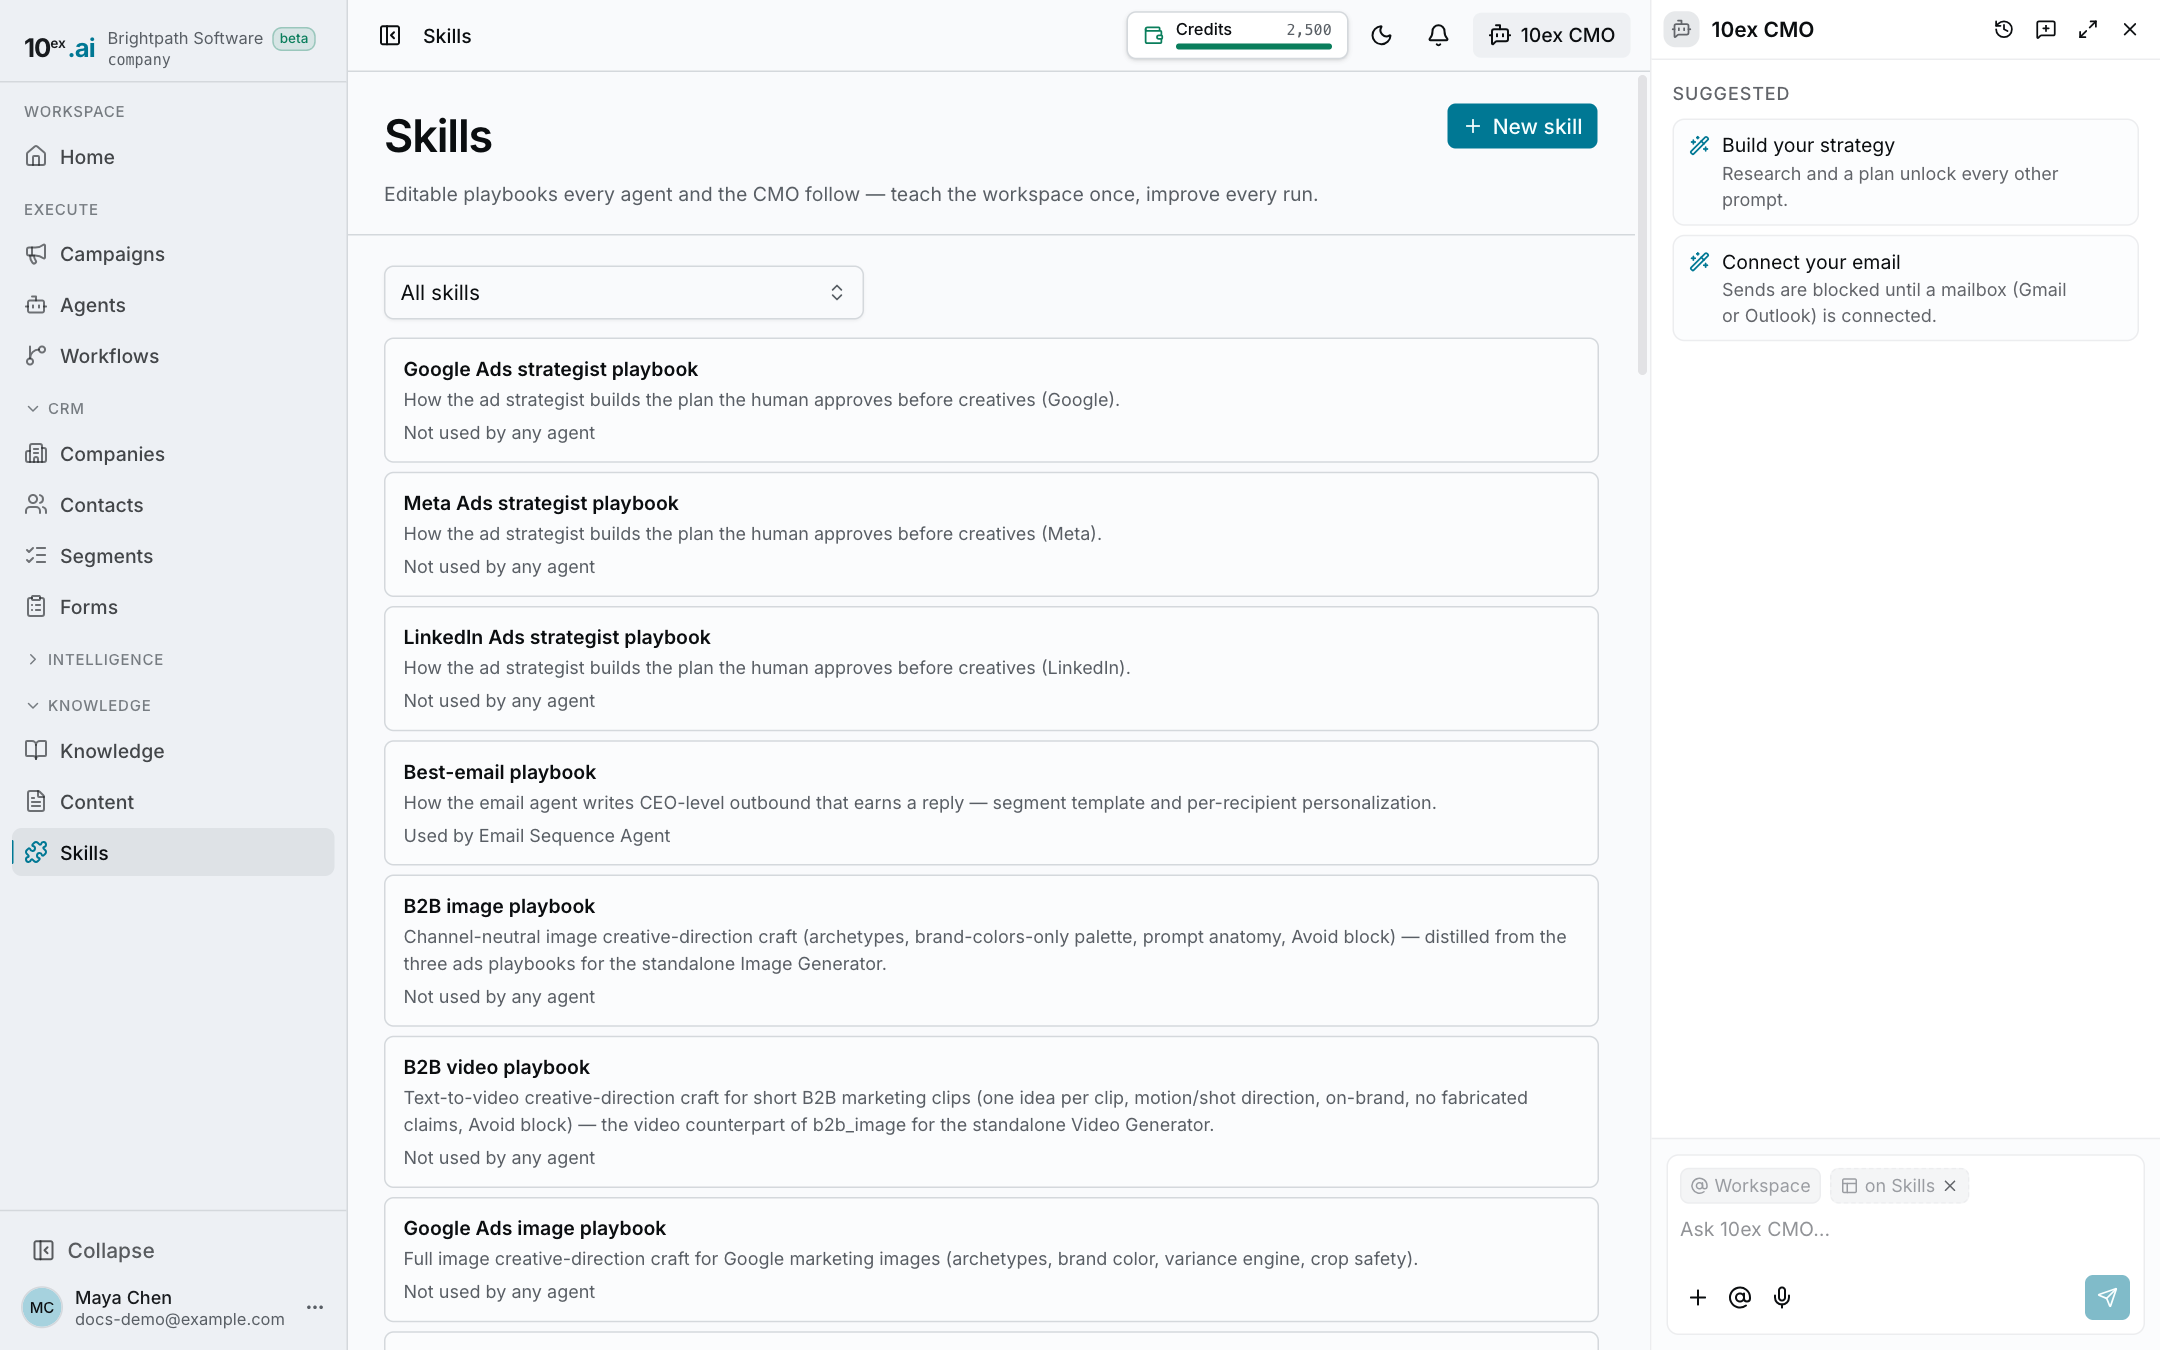Viewport: 2160px width, 1350px height.
Task: Open the B2B video playbook card
Action: pyautogui.click(x=991, y=1112)
